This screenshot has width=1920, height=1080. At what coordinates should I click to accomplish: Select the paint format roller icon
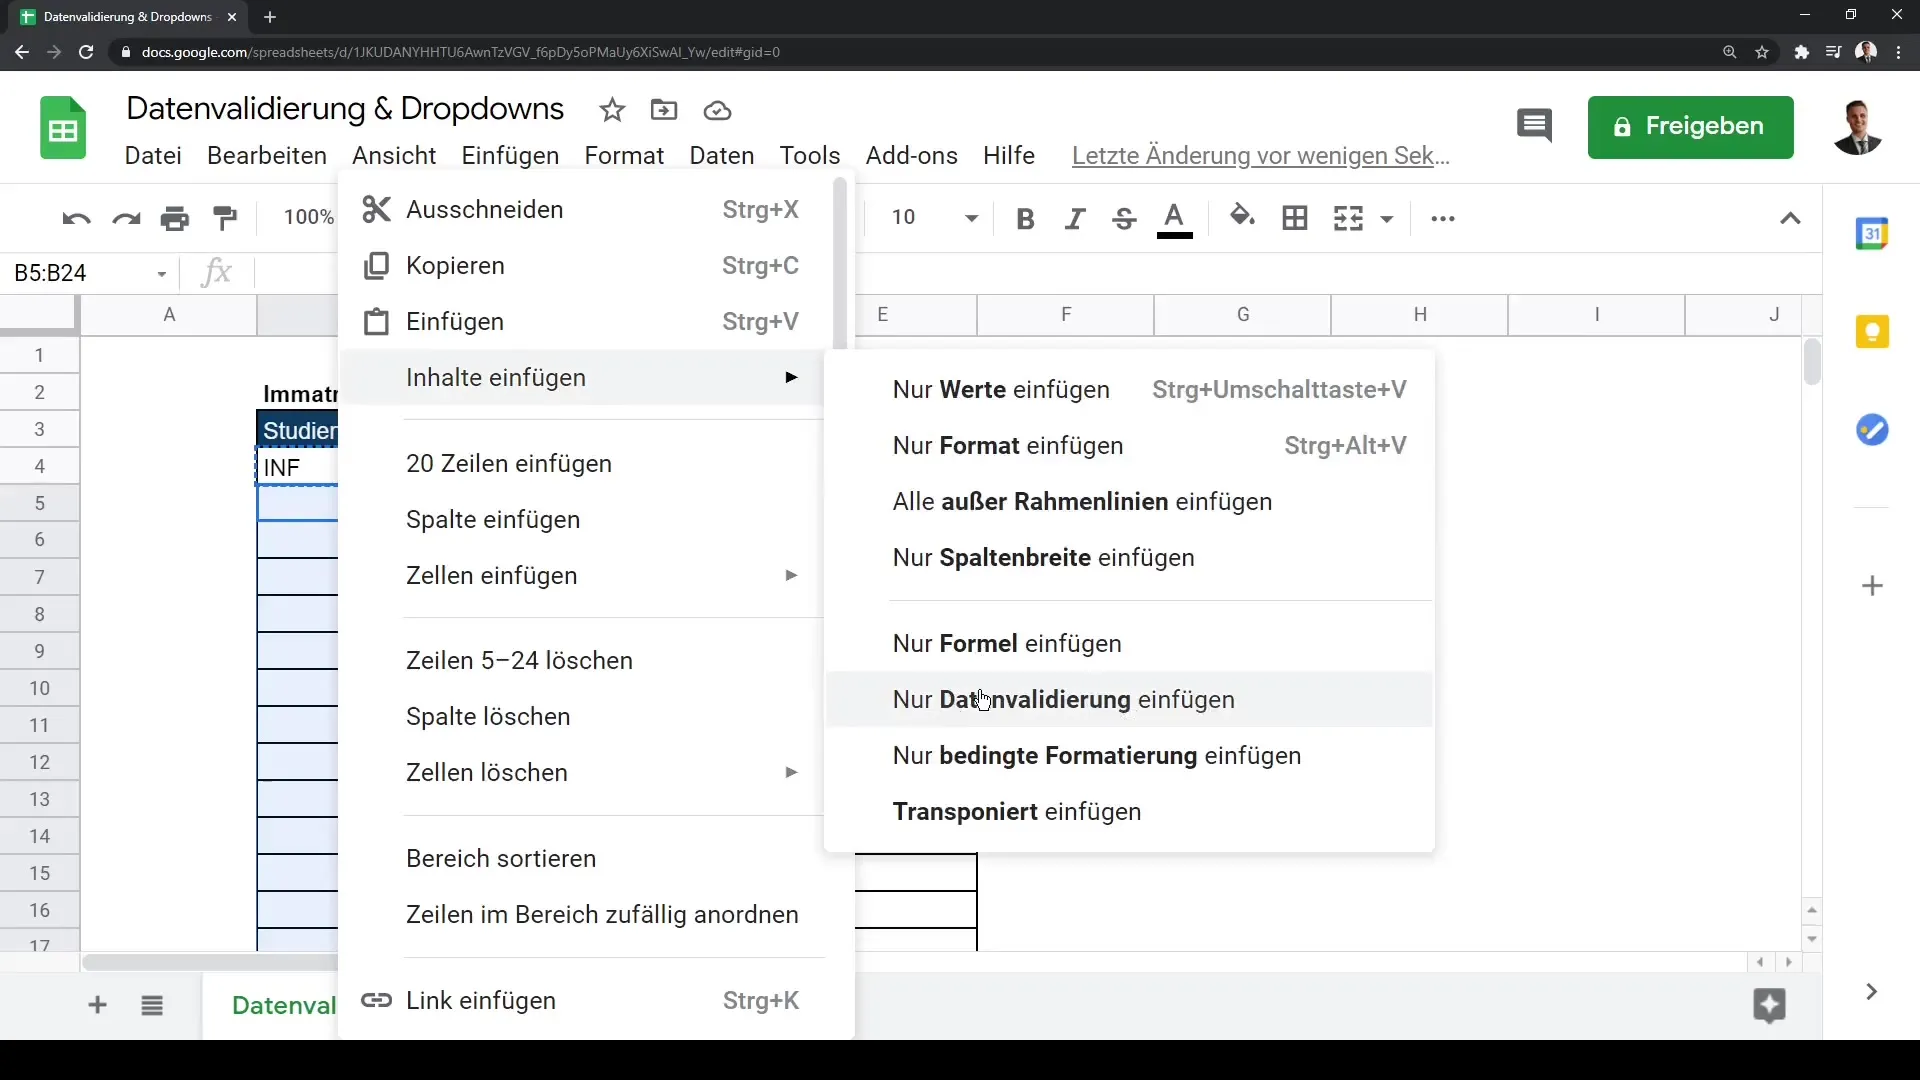(225, 218)
